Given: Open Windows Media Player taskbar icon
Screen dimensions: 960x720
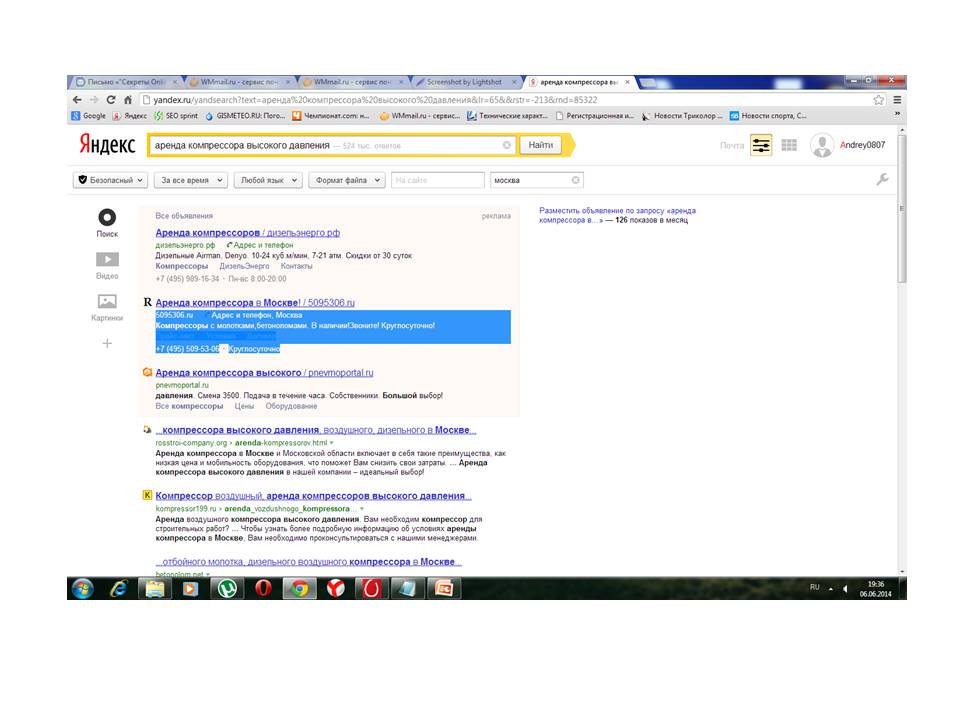Looking at the screenshot, I should coord(190,588).
